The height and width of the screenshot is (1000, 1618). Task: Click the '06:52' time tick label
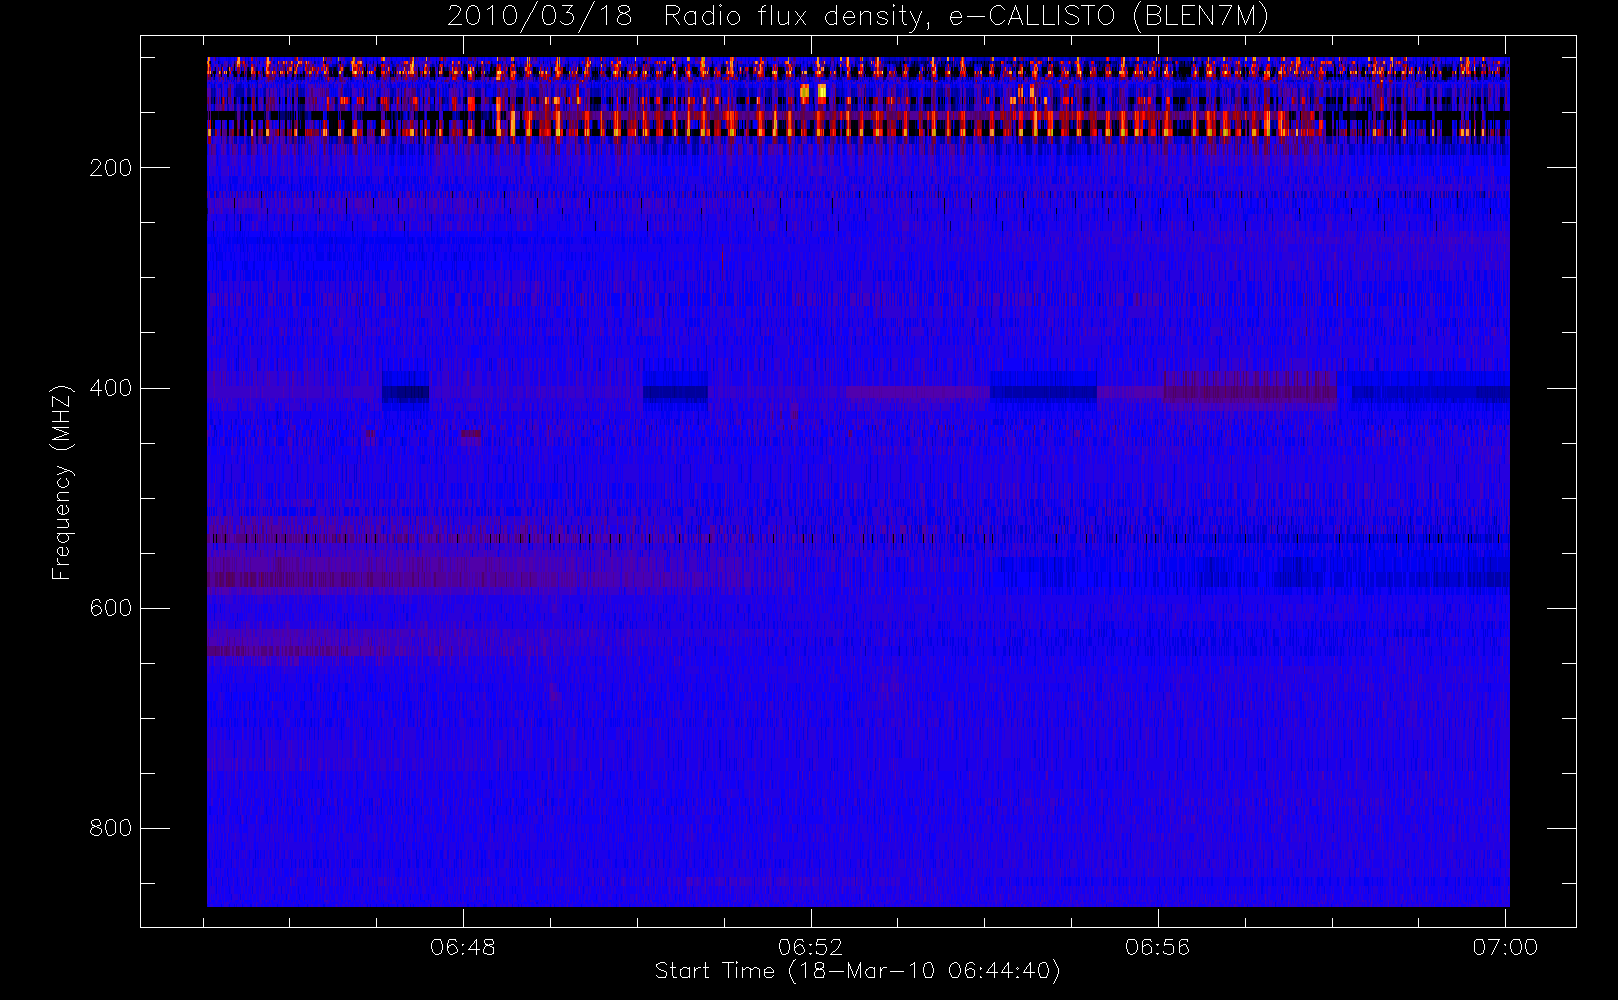(x=810, y=947)
